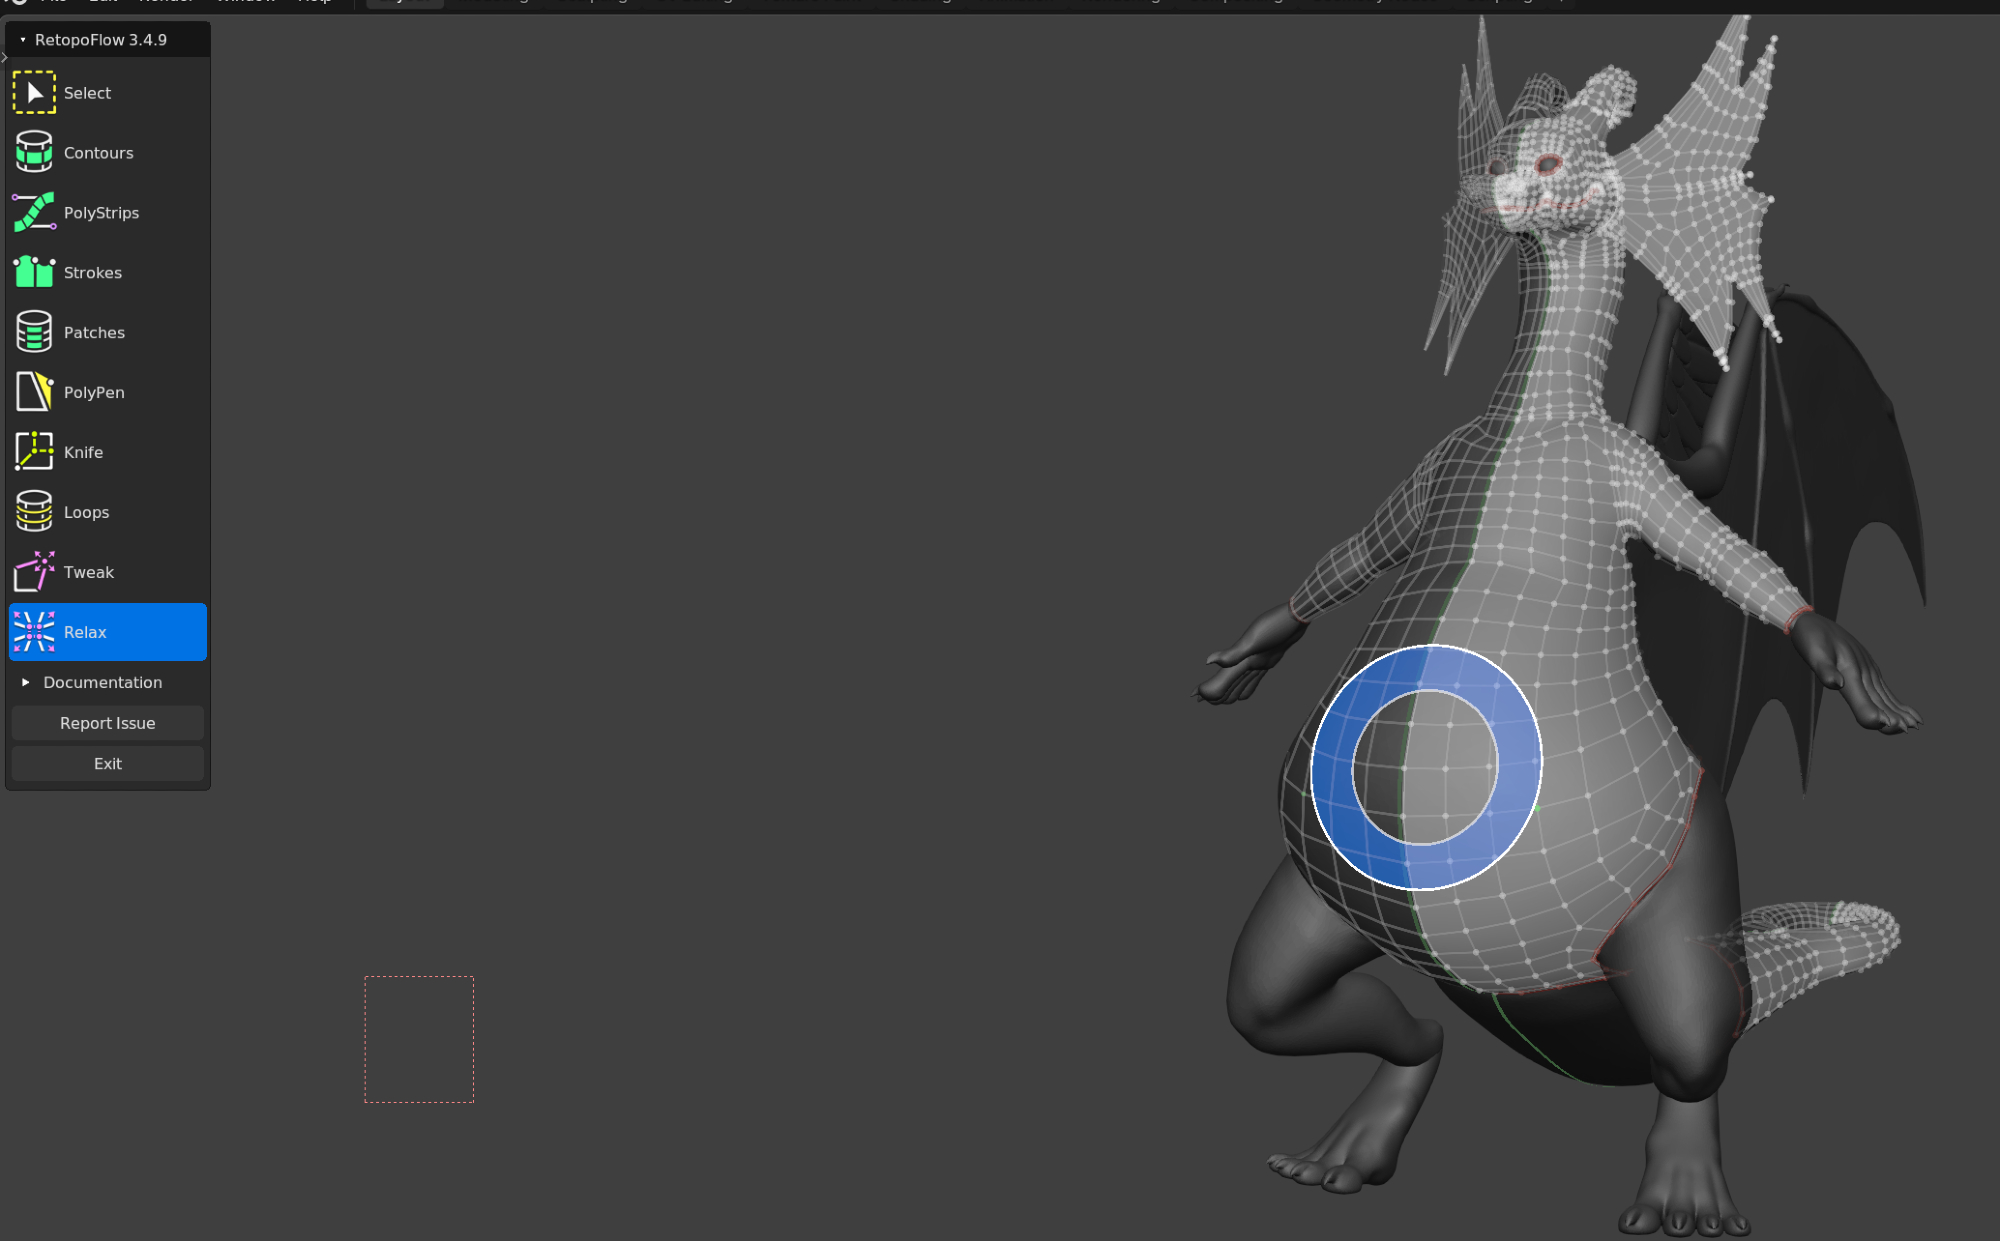This screenshot has height=1241, width=2000.
Task: Activate the Select tool icon
Action: [34, 92]
